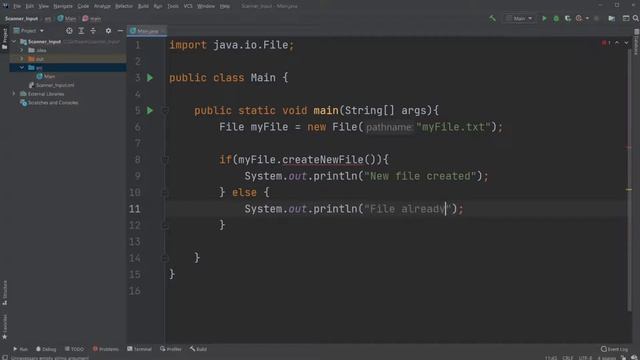Toggle the Structure side tab
The height and width of the screenshot is (360, 640).
pyautogui.click(x=4, y=293)
